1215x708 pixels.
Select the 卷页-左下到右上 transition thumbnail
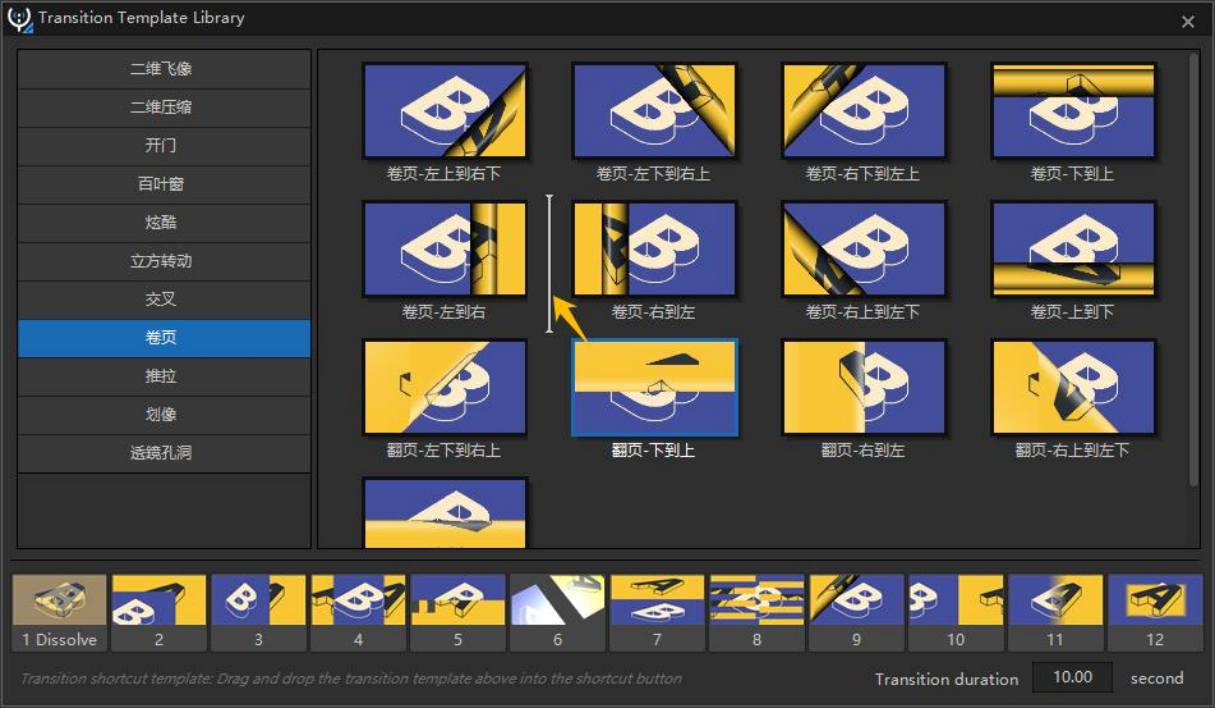pos(654,111)
